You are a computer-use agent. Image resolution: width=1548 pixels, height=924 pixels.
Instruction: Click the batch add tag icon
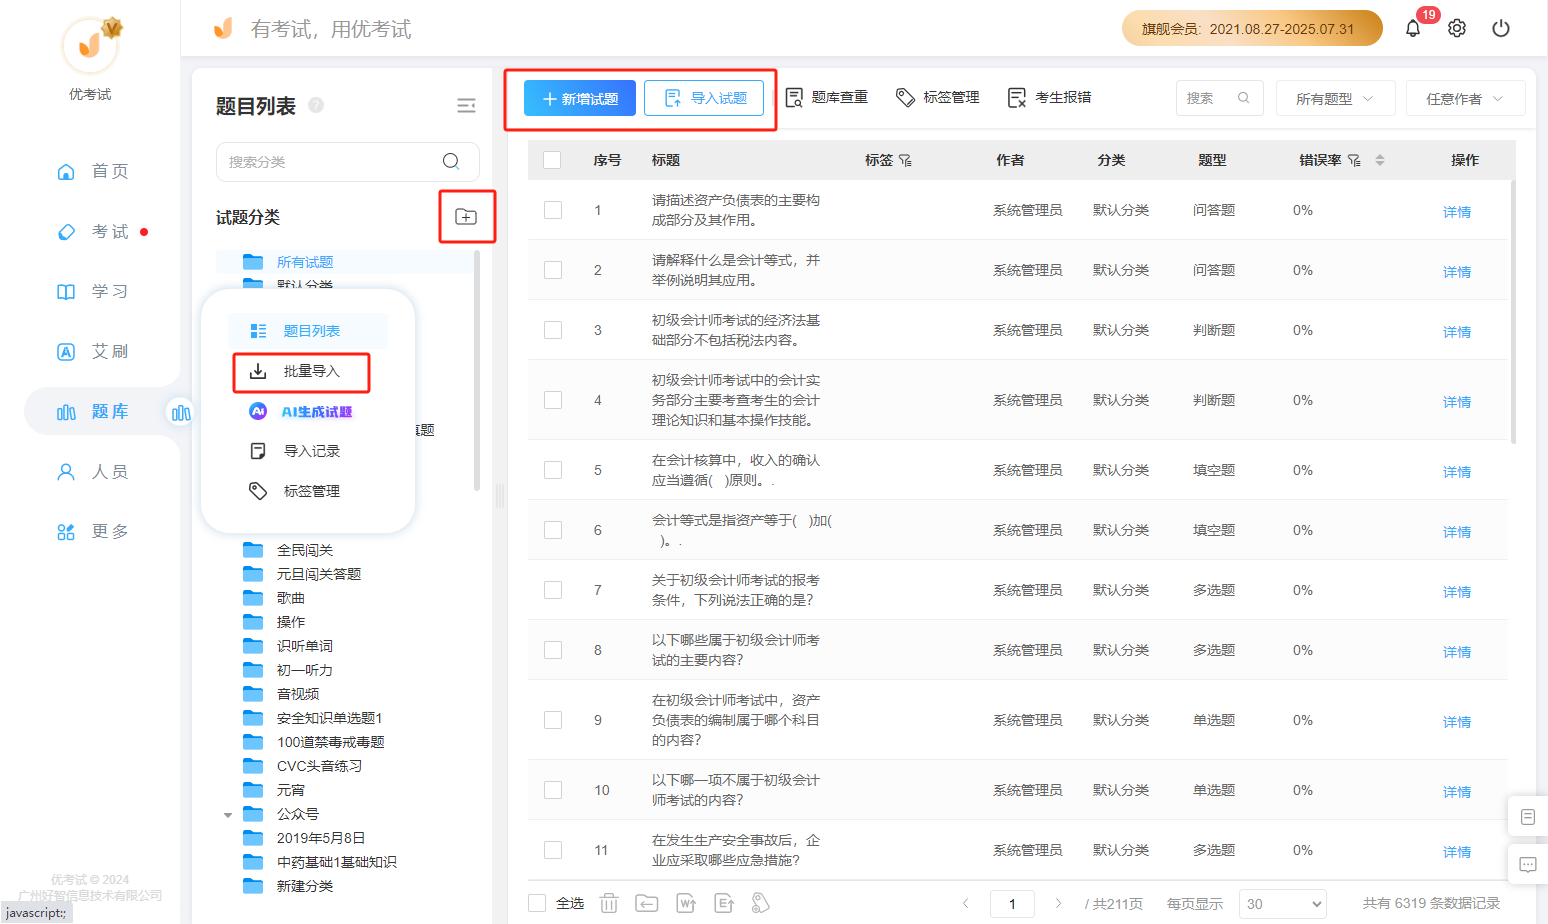[x=761, y=903]
